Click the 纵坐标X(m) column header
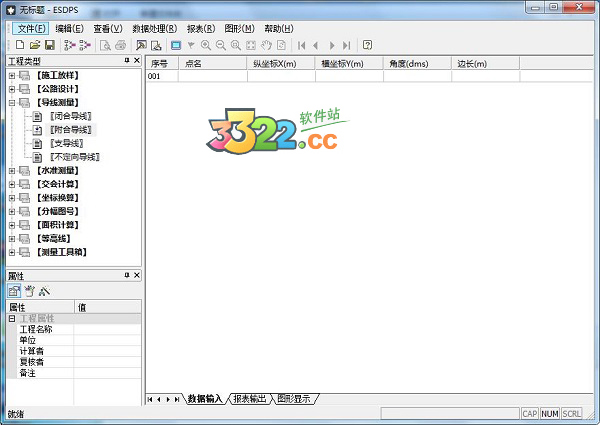Viewport: 600px width, 425px height. (x=281, y=64)
